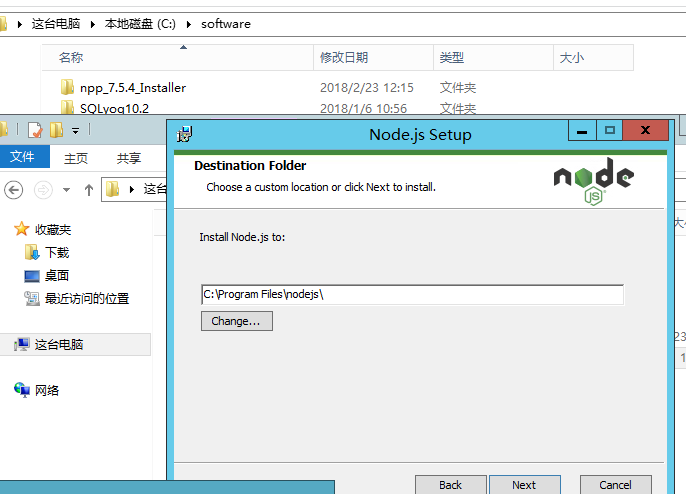Viewport: 686px width, 494px height.
Task: Click the 网络 network icon
Action: (x=21, y=389)
